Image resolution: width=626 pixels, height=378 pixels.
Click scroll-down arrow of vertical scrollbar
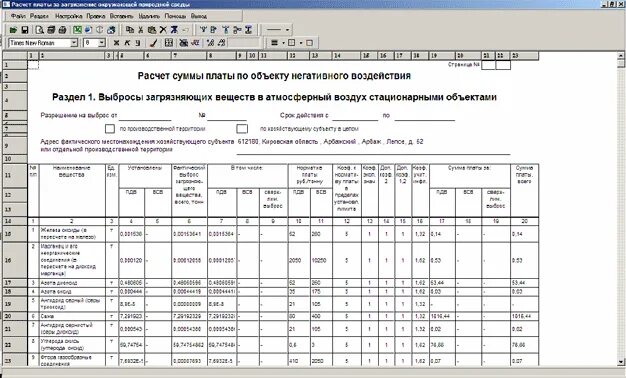[x=621, y=362]
